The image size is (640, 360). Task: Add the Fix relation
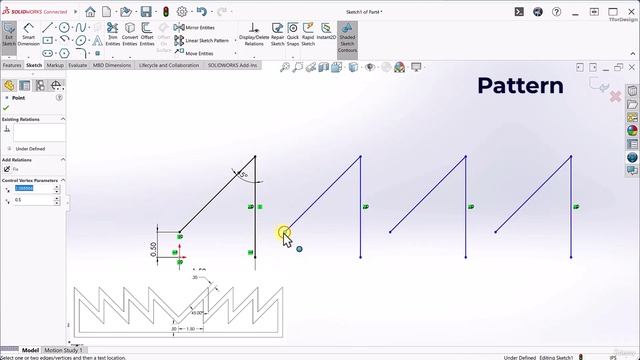(11, 169)
